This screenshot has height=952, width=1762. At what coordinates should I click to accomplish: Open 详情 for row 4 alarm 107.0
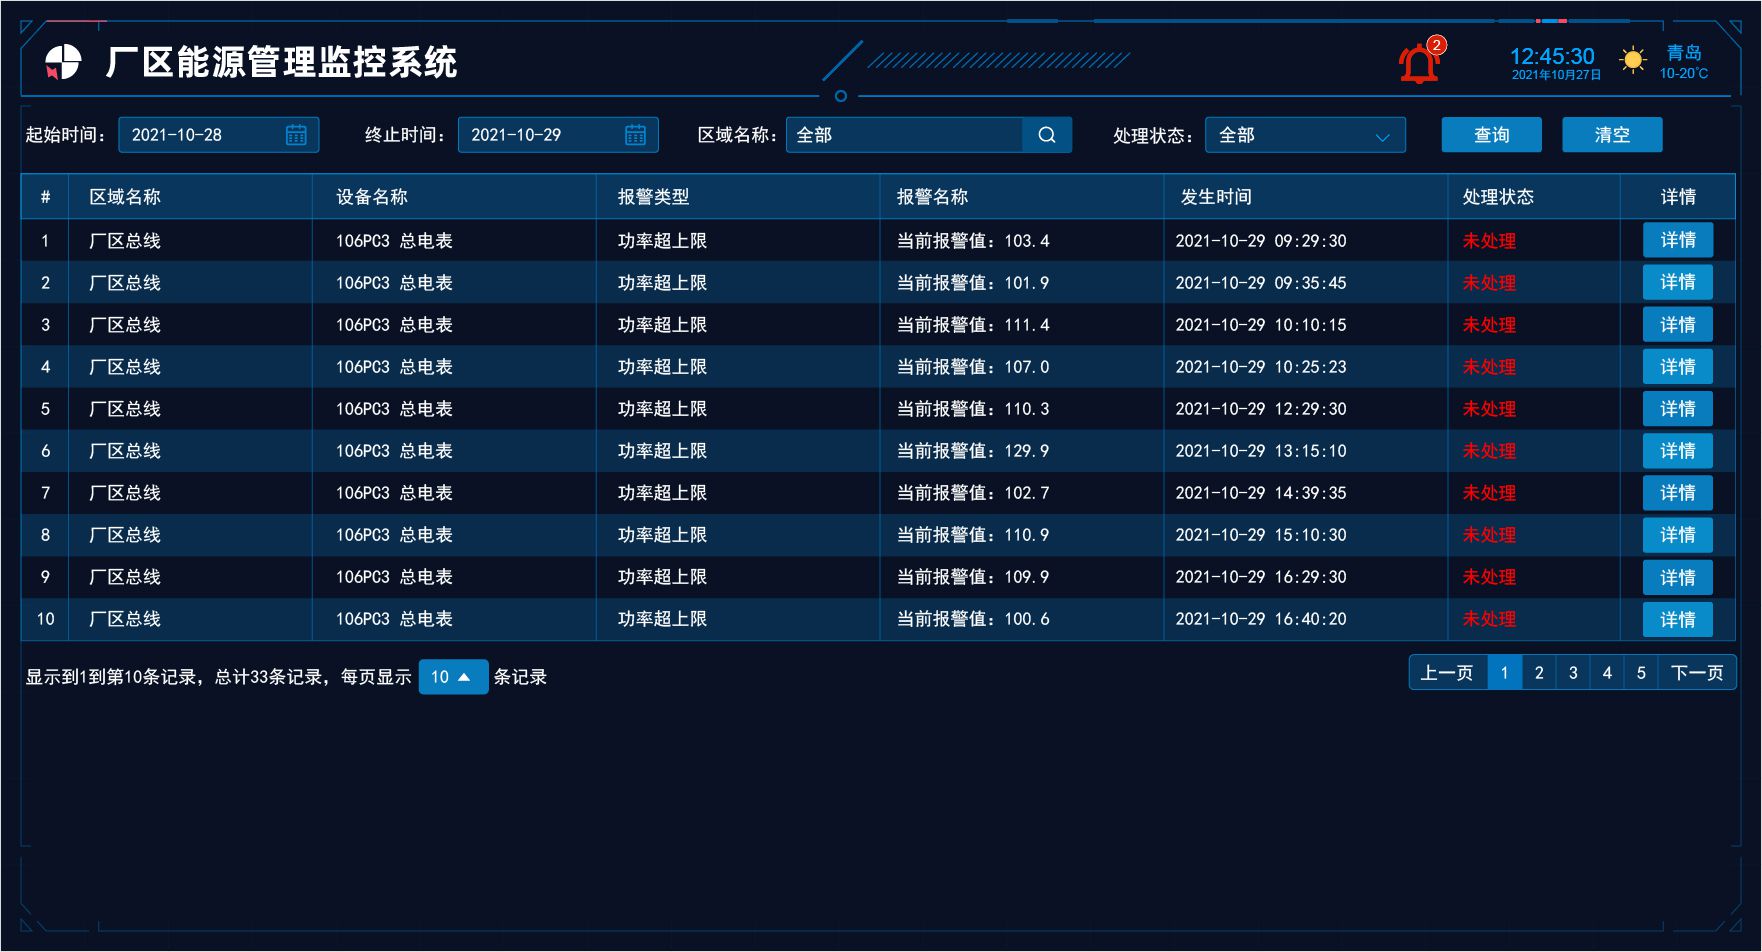tap(1678, 366)
